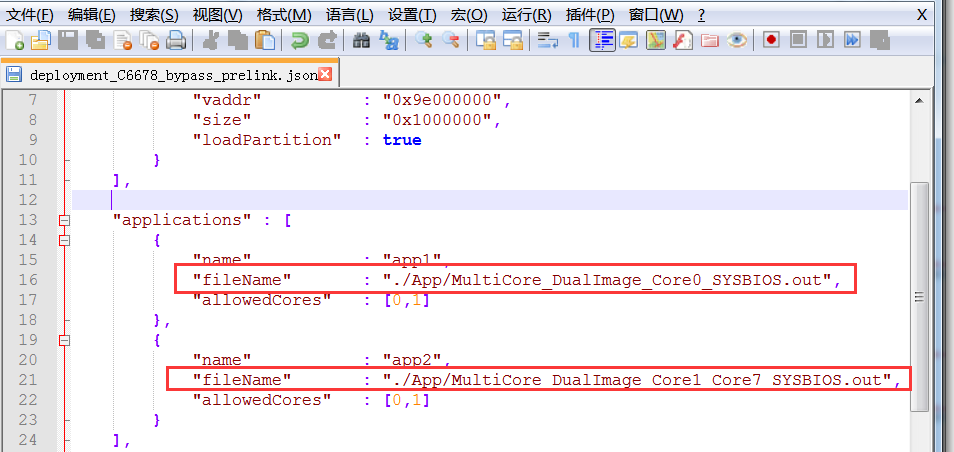Toggle synchronized vertical scrolling icon
Viewport: 954px width, 452px height.
tap(486, 41)
